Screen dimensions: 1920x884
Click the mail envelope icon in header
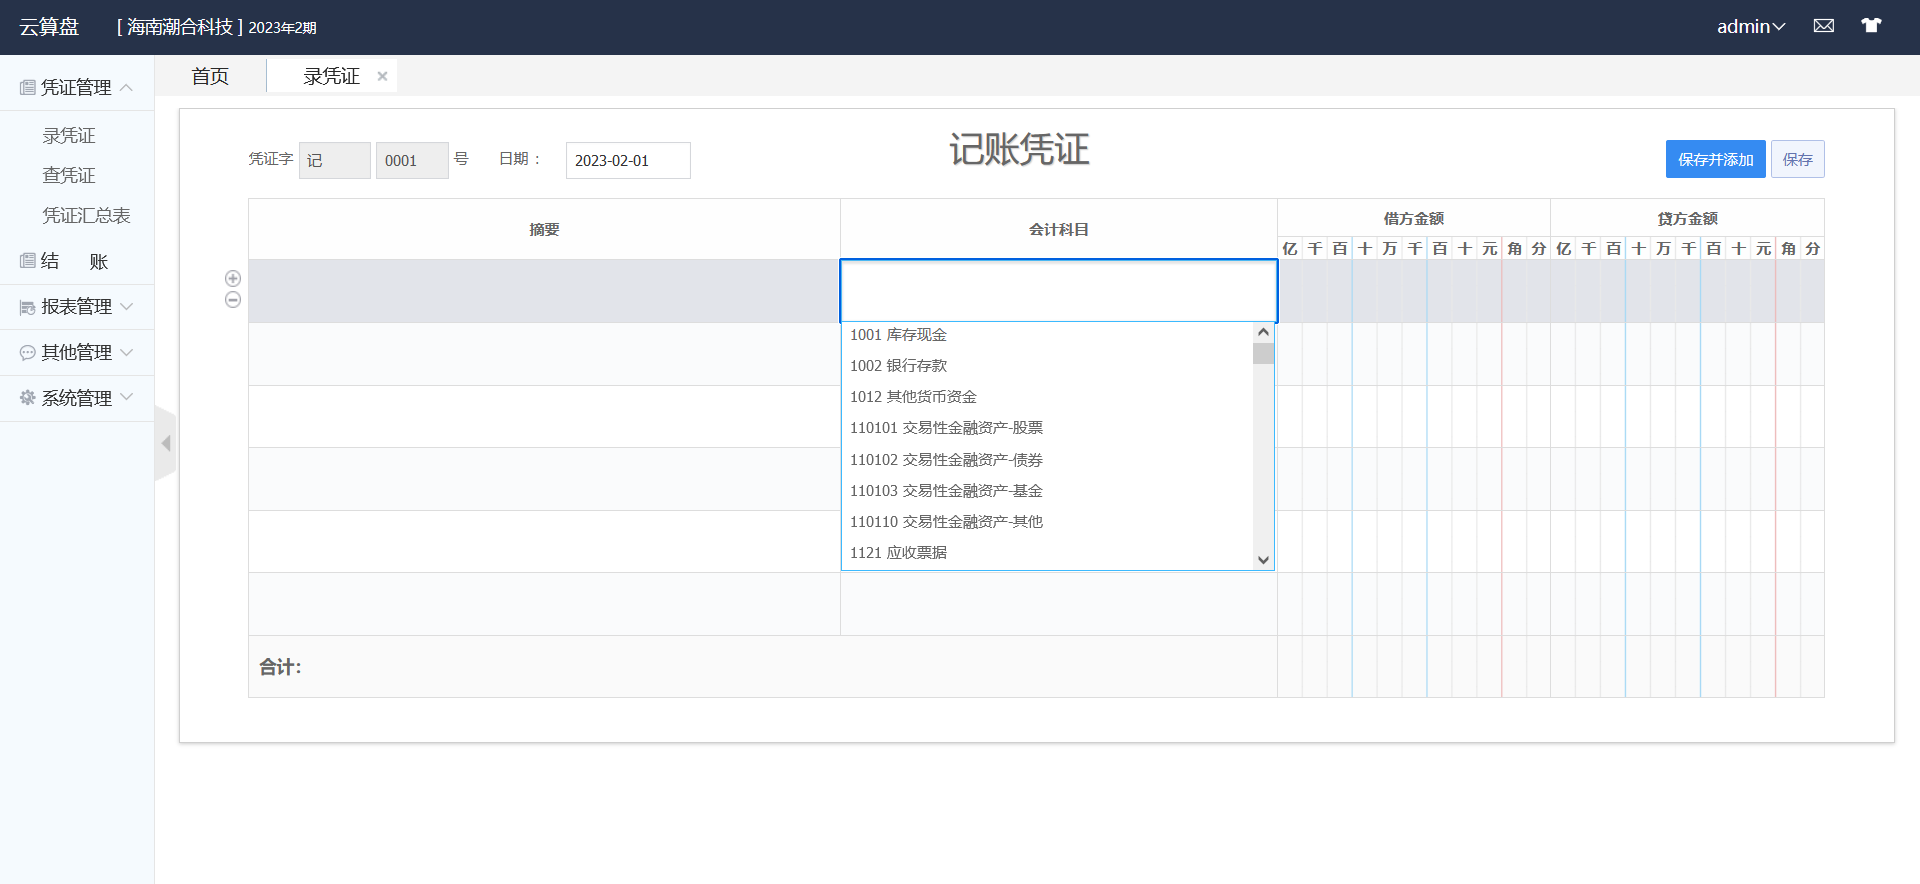(x=1823, y=26)
